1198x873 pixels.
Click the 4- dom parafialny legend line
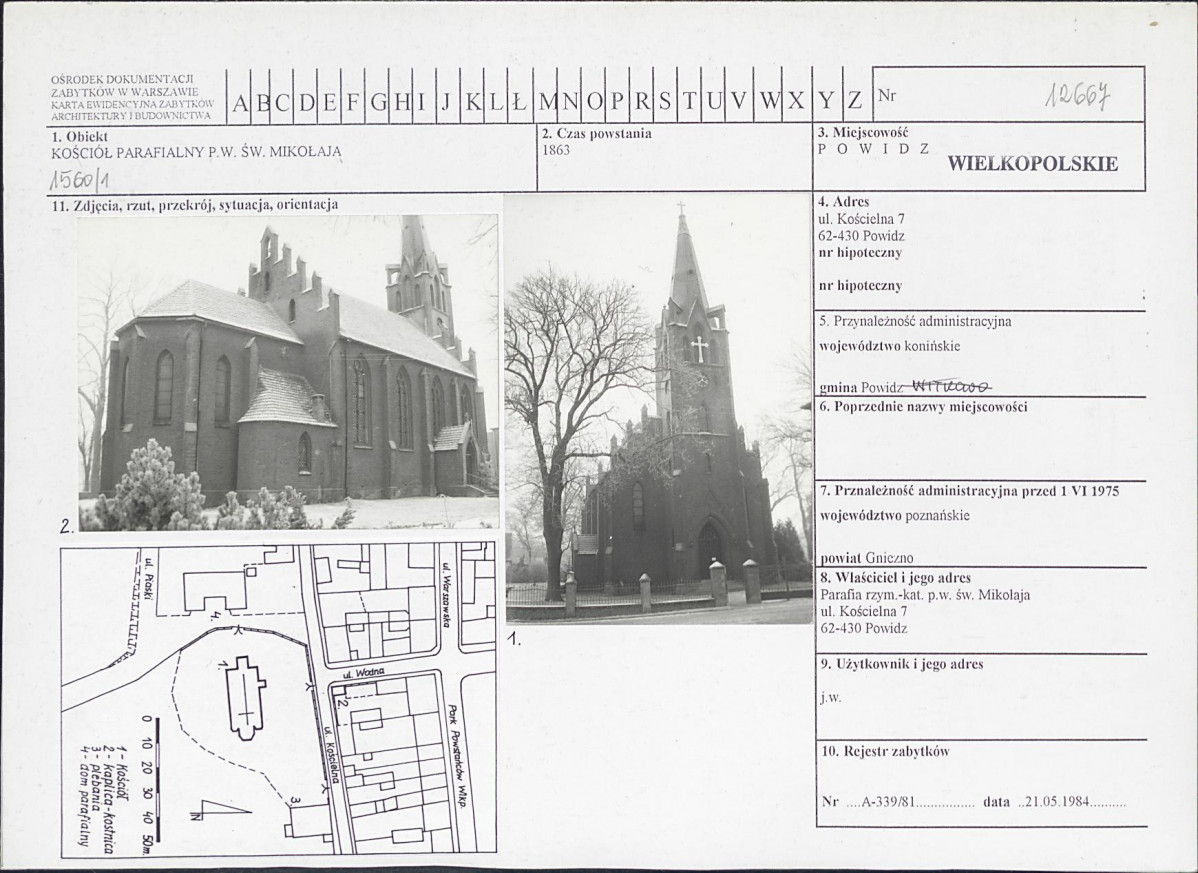click(x=85, y=797)
